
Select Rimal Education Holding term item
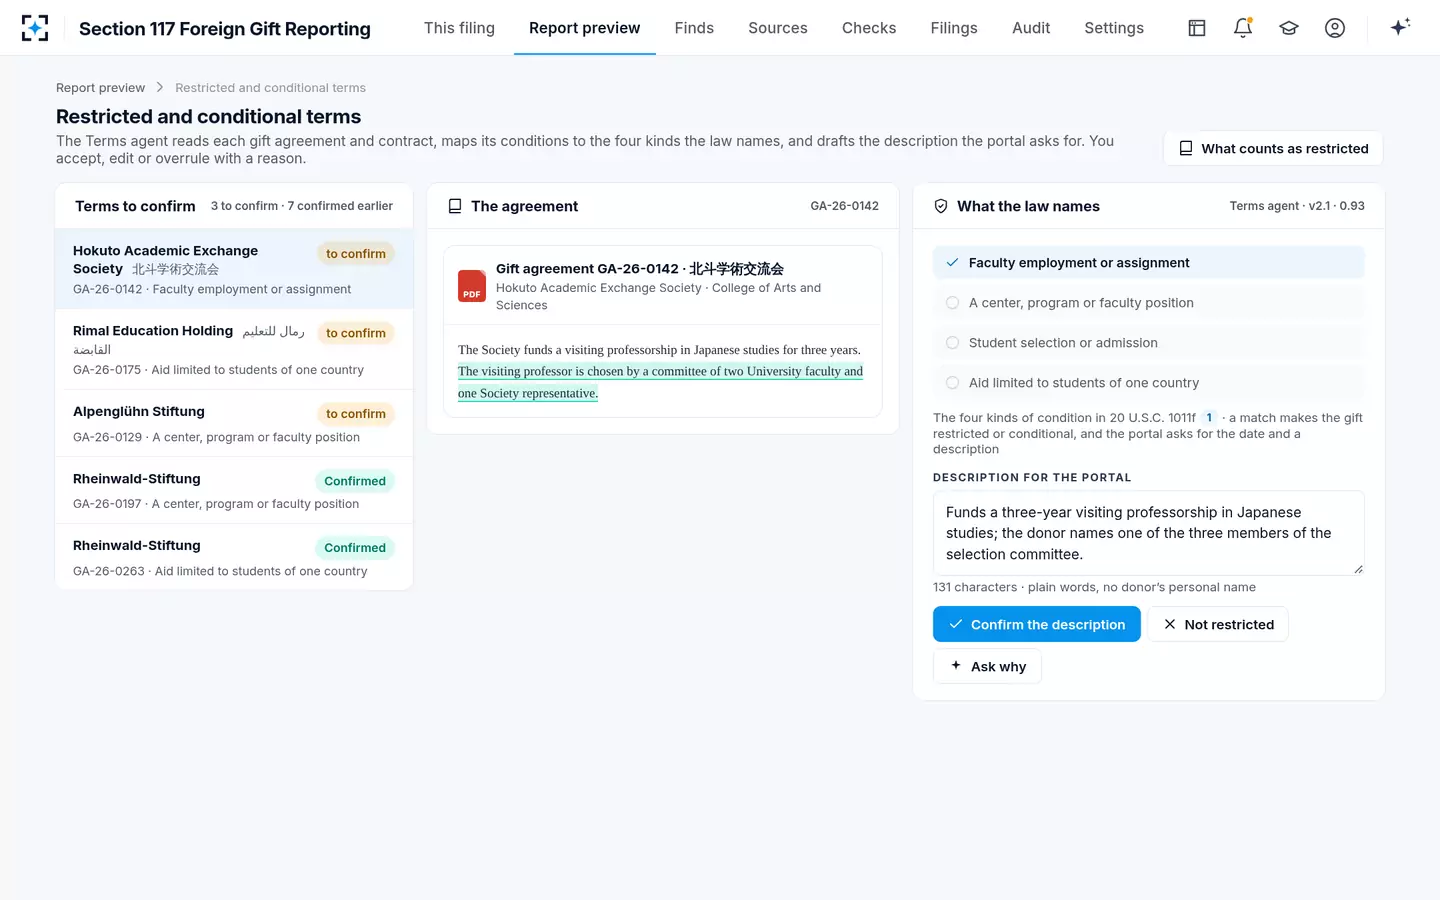pos(234,350)
